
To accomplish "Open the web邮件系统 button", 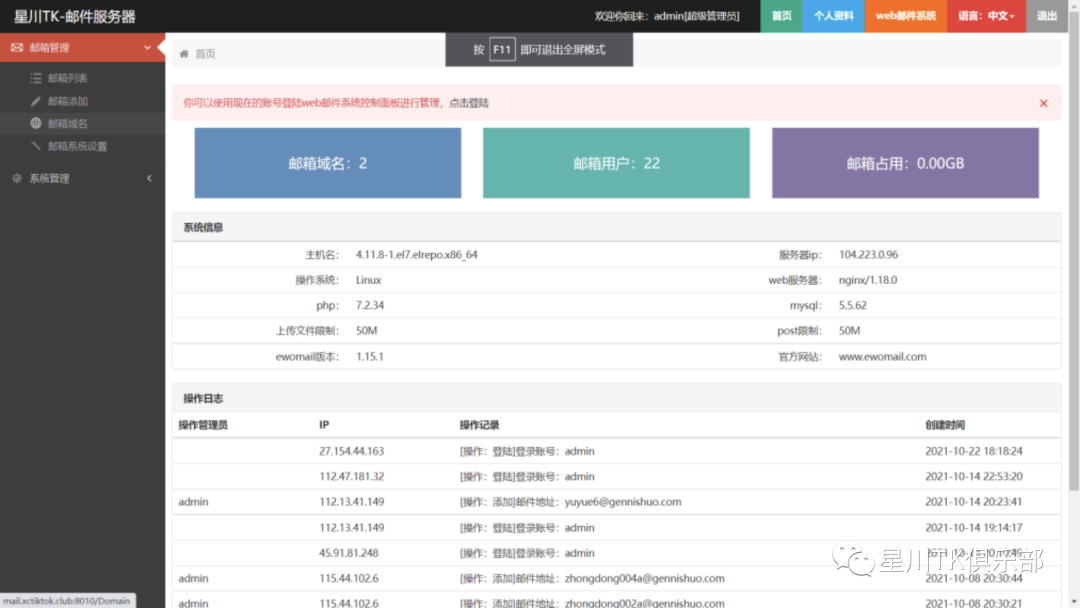I will (906, 16).
